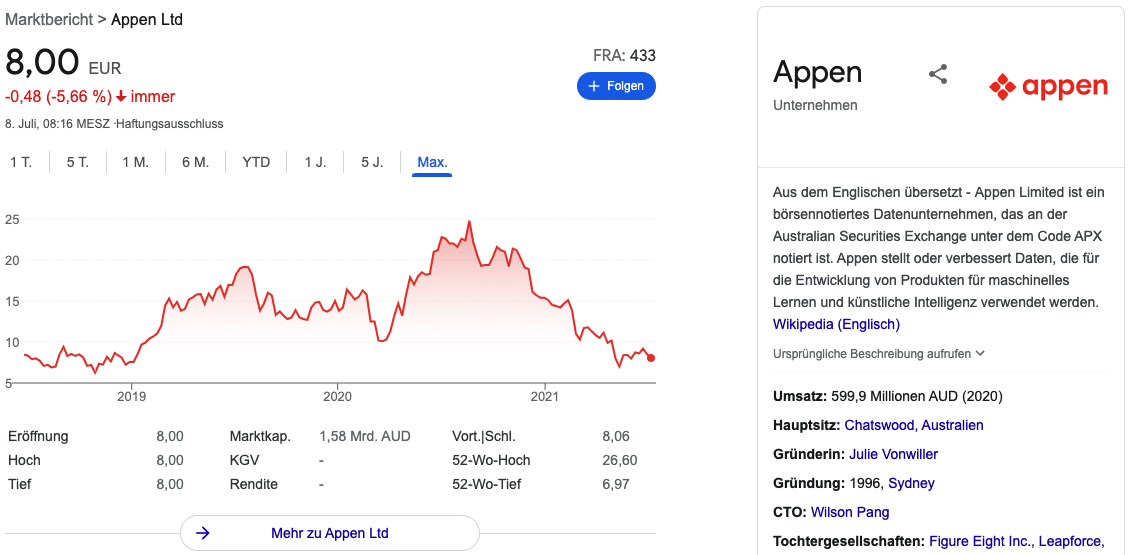Expand Ursprüngliche Beschreibung aufrufen
Screen dimensions: 1133x555
click(879, 354)
